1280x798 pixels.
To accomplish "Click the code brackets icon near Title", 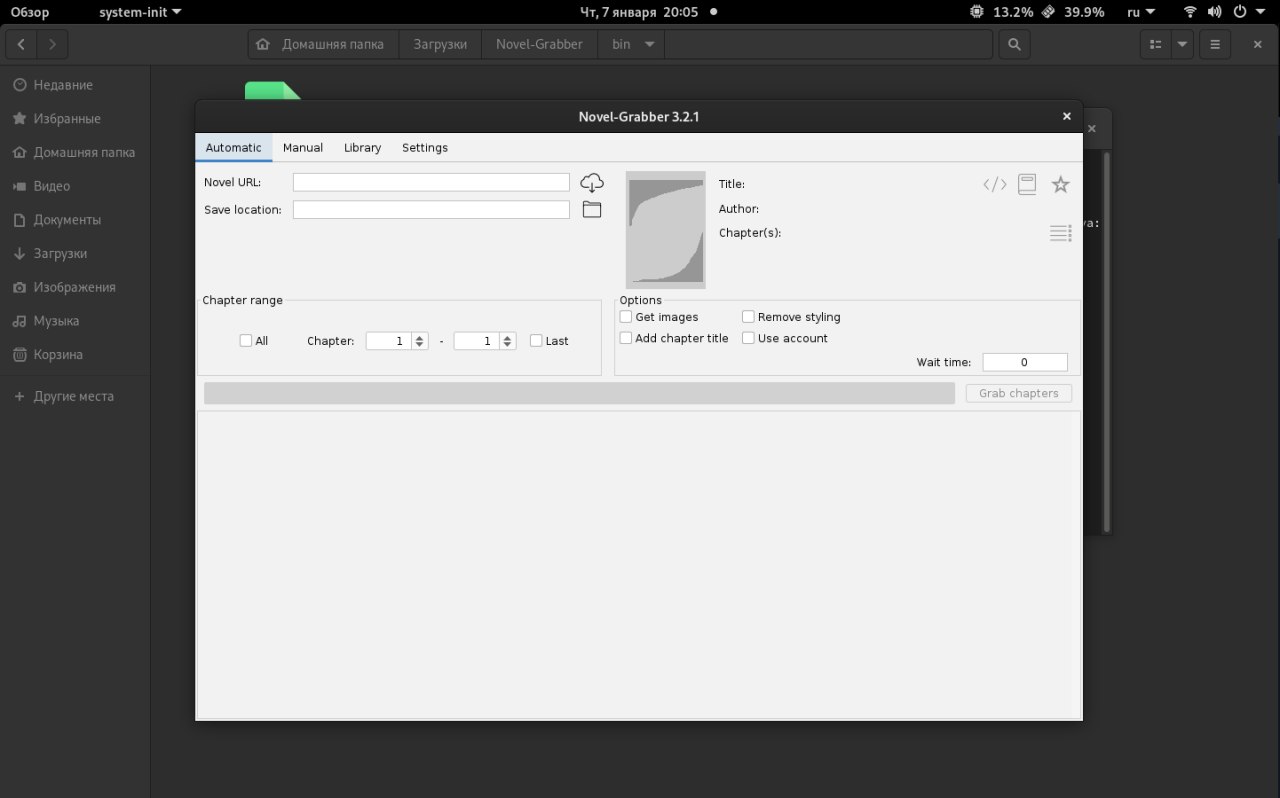I will click(995, 184).
